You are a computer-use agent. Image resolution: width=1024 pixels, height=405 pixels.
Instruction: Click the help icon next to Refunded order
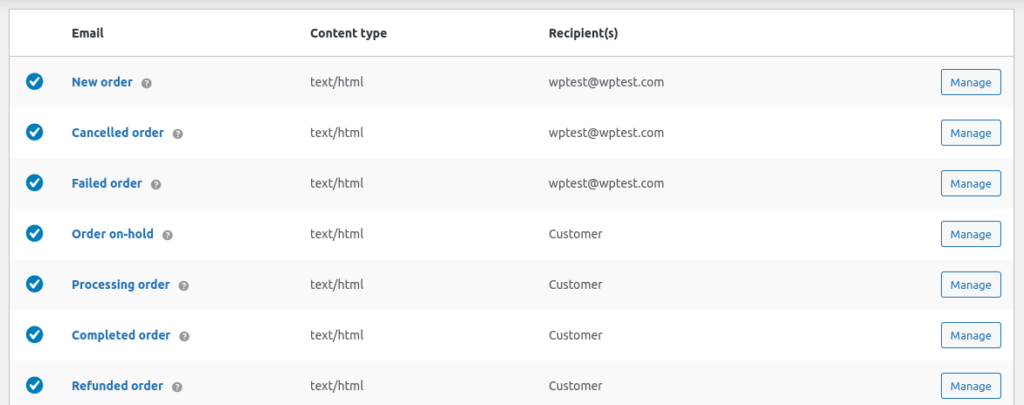click(x=177, y=387)
